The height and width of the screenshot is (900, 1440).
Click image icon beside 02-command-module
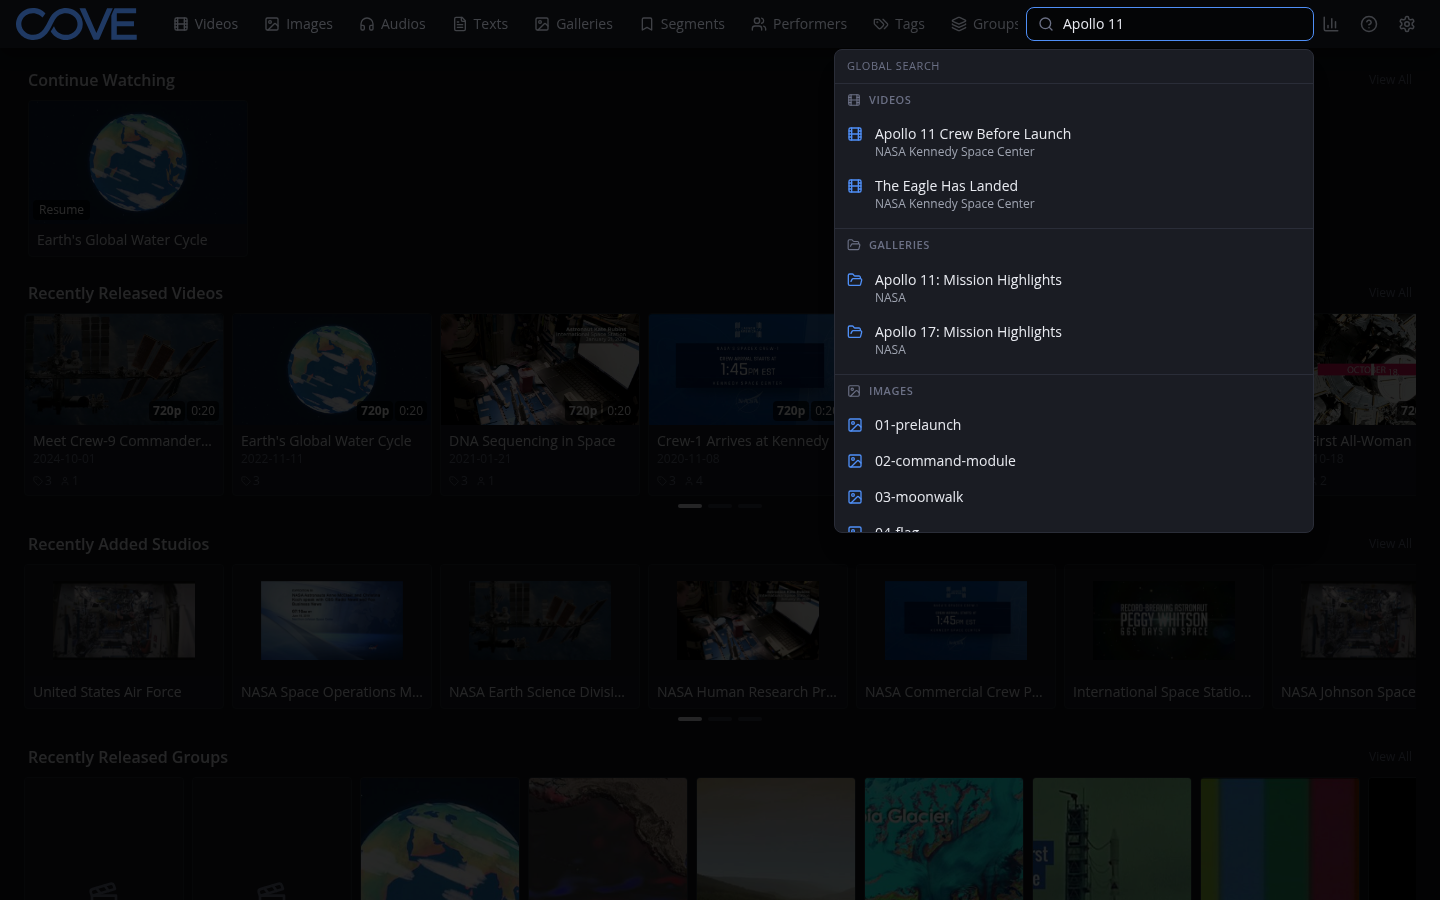pos(855,461)
